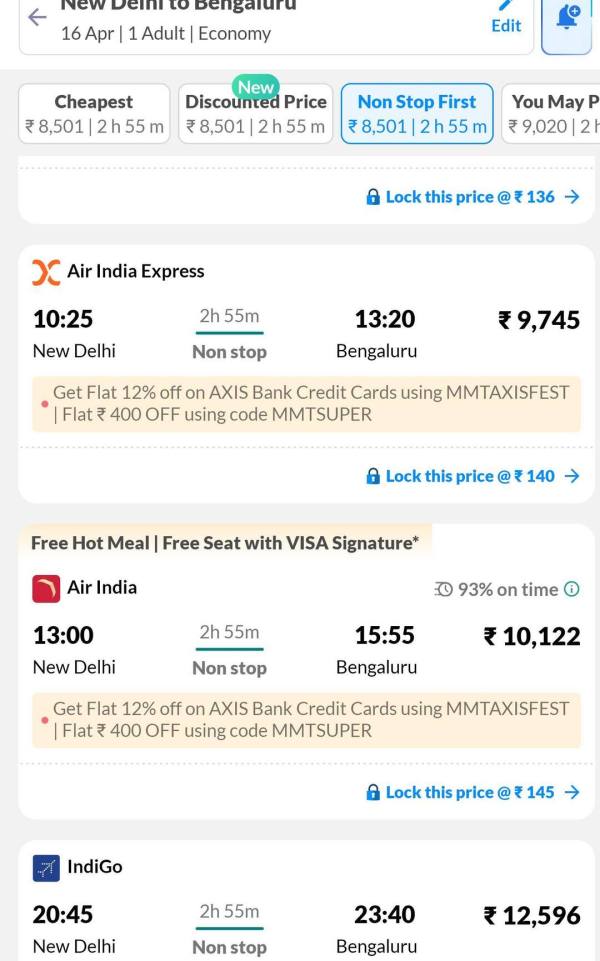600x961 pixels.
Task: Lock this price at ₹ 136
Action: [472, 197]
